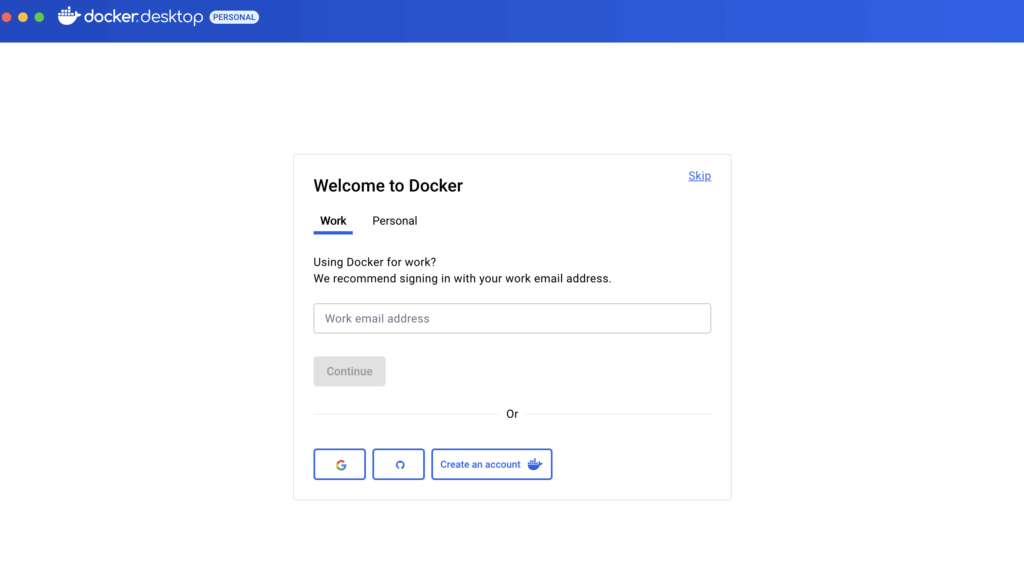Maximize the window with the green button
This screenshot has height=568, width=1024.
(39, 17)
